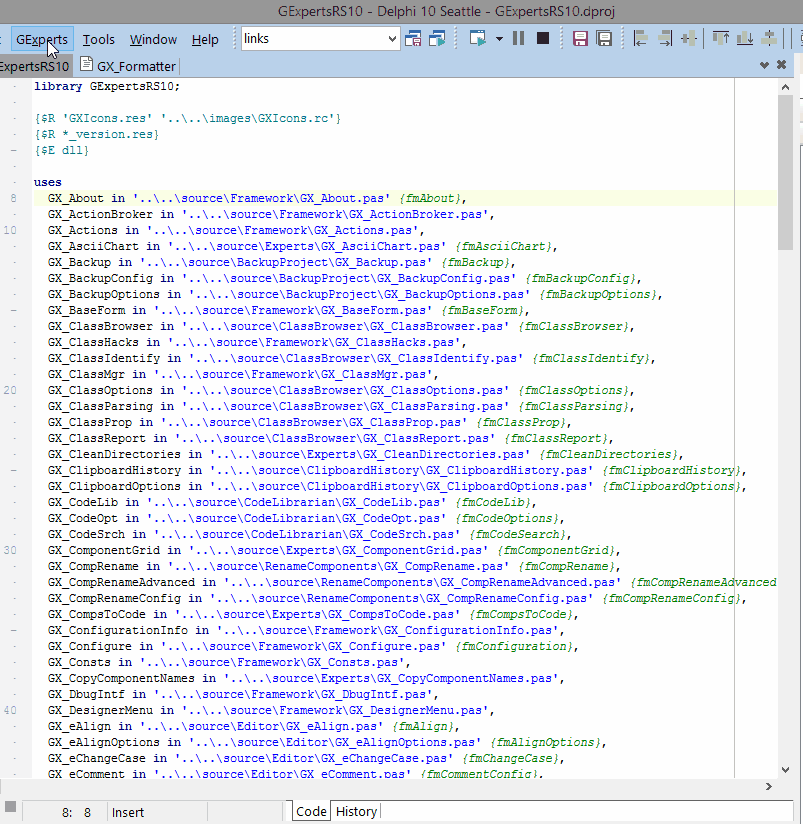Click the GX_DesignerMenu unit name
Image resolution: width=803 pixels, height=824 pixels.
pos(100,710)
